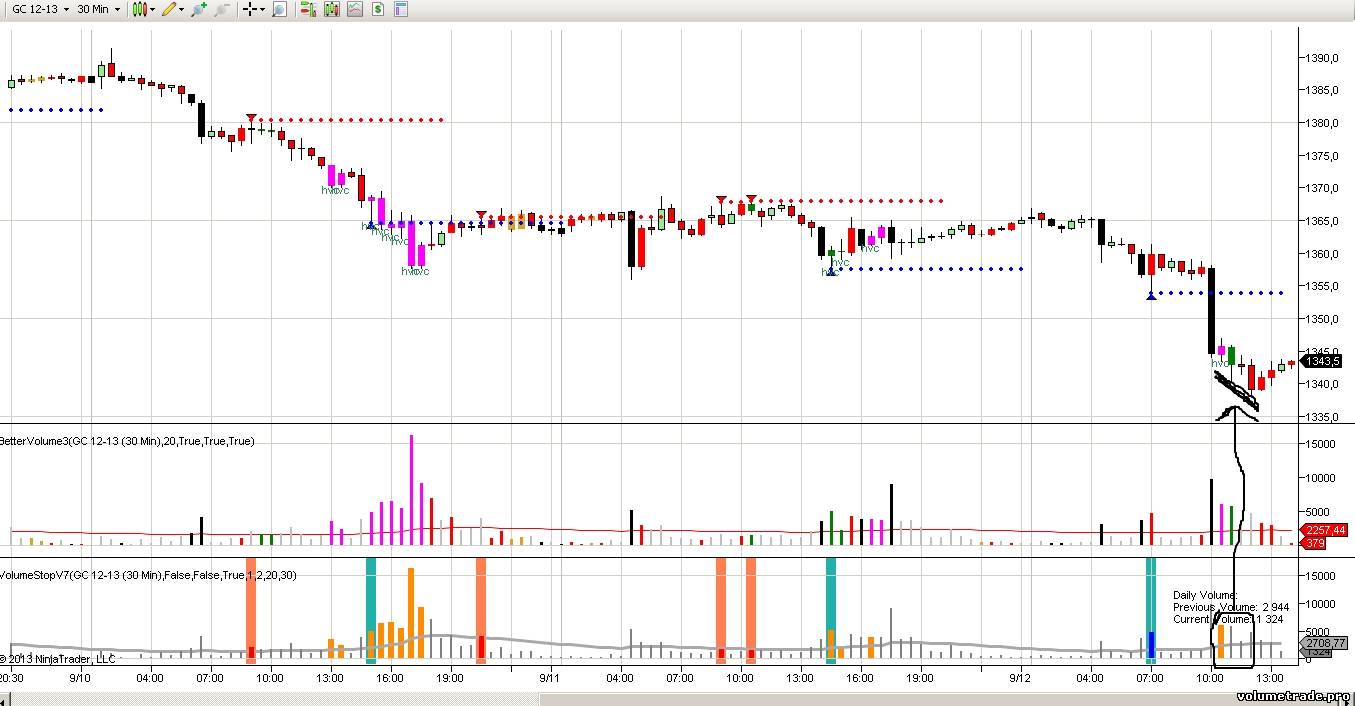Open the data box magnifier icon
This screenshot has height=706, width=1355.
(279, 9)
